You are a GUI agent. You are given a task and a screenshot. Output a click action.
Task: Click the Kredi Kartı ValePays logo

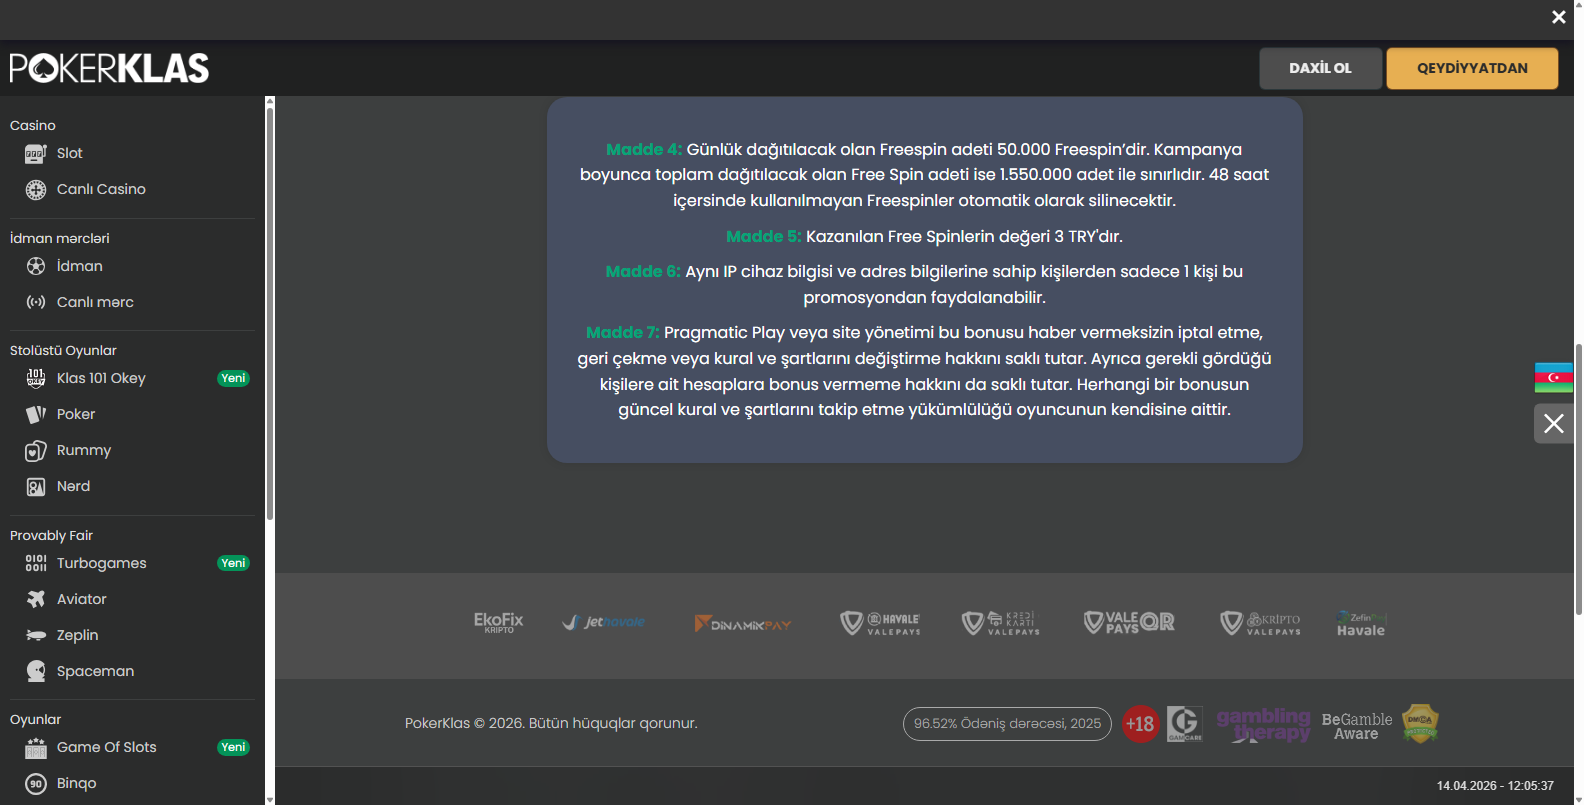(x=1001, y=623)
